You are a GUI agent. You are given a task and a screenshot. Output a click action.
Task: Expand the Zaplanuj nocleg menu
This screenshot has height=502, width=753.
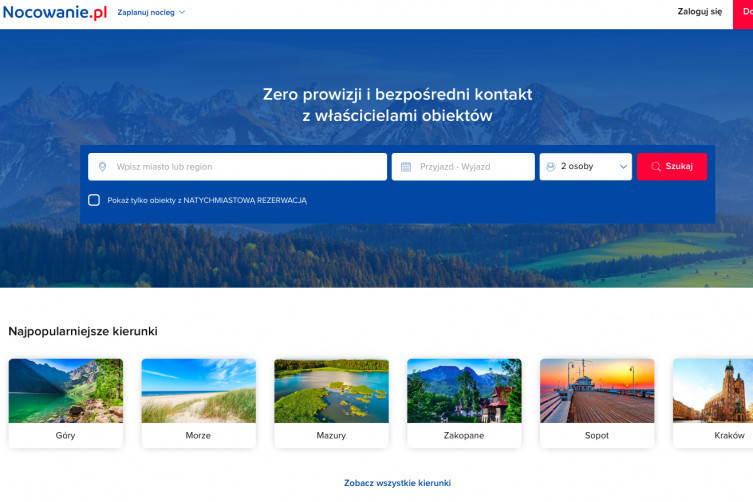pyautogui.click(x=151, y=13)
